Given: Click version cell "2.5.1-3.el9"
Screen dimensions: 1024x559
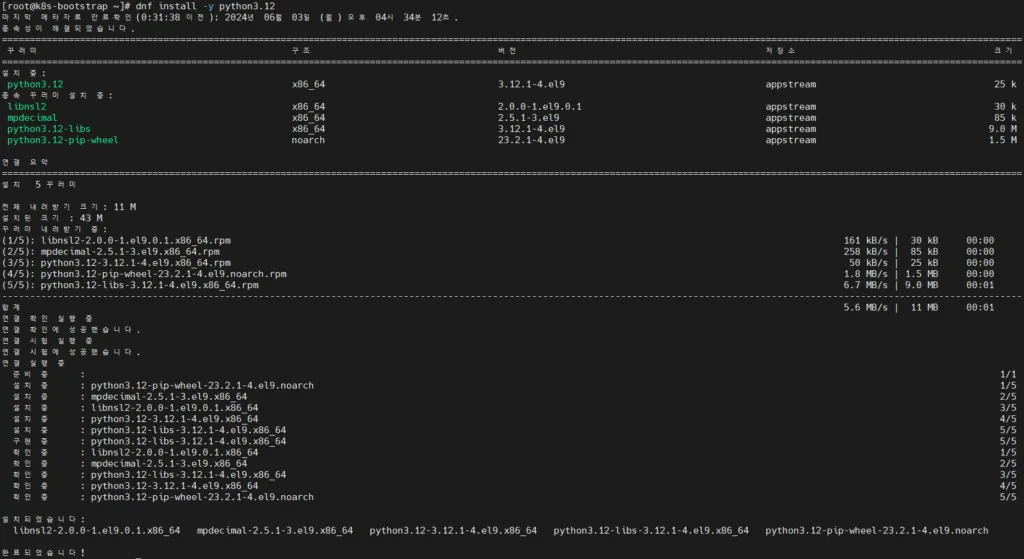Looking at the screenshot, I should [x=528, y=118].
